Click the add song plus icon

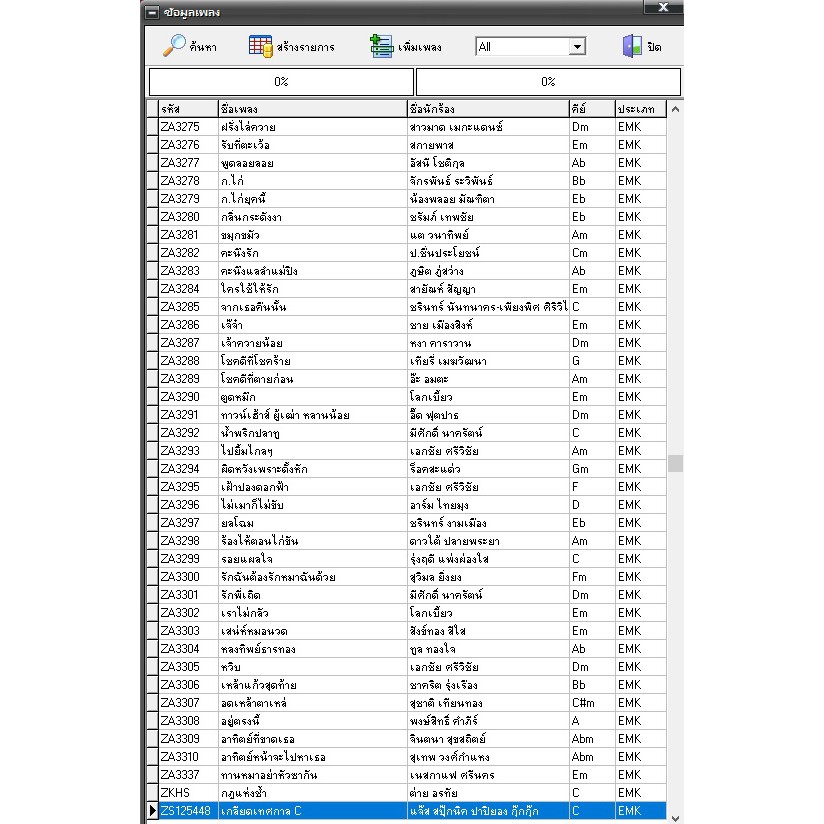[x=381, y=46]
